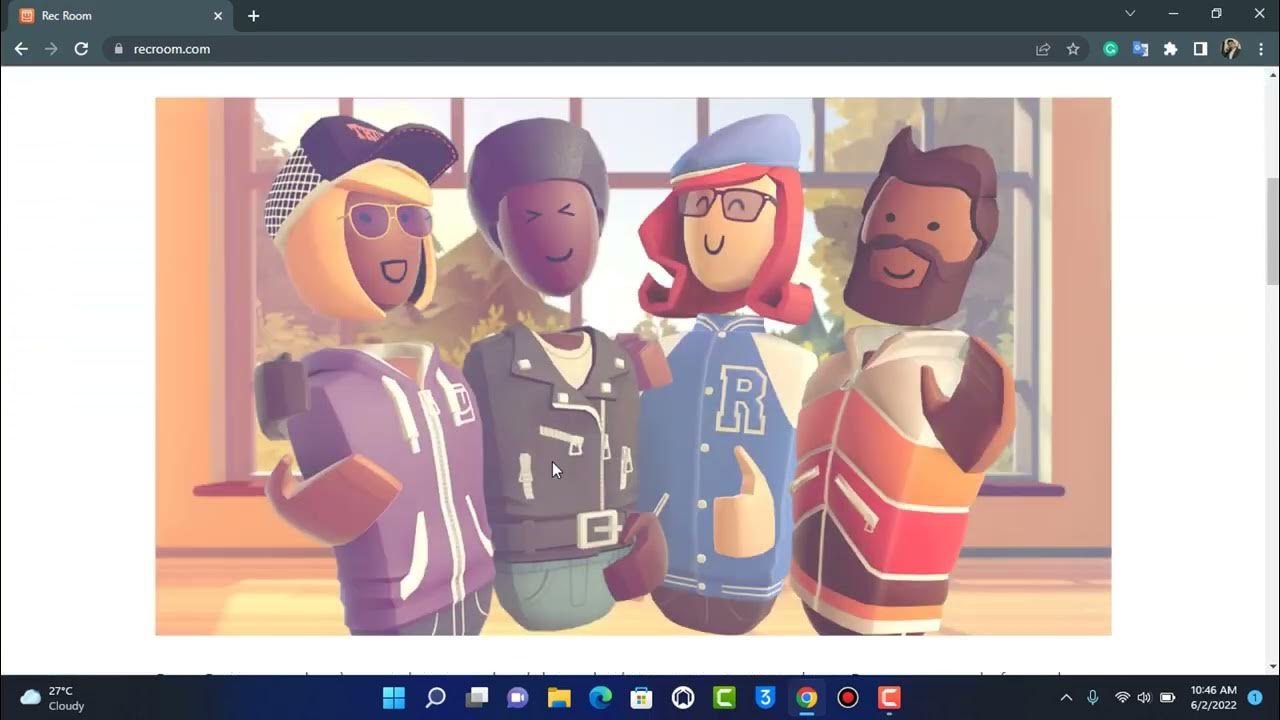
Task: Open the Chrome profile avatar
Action: (x=1231, y=49)
